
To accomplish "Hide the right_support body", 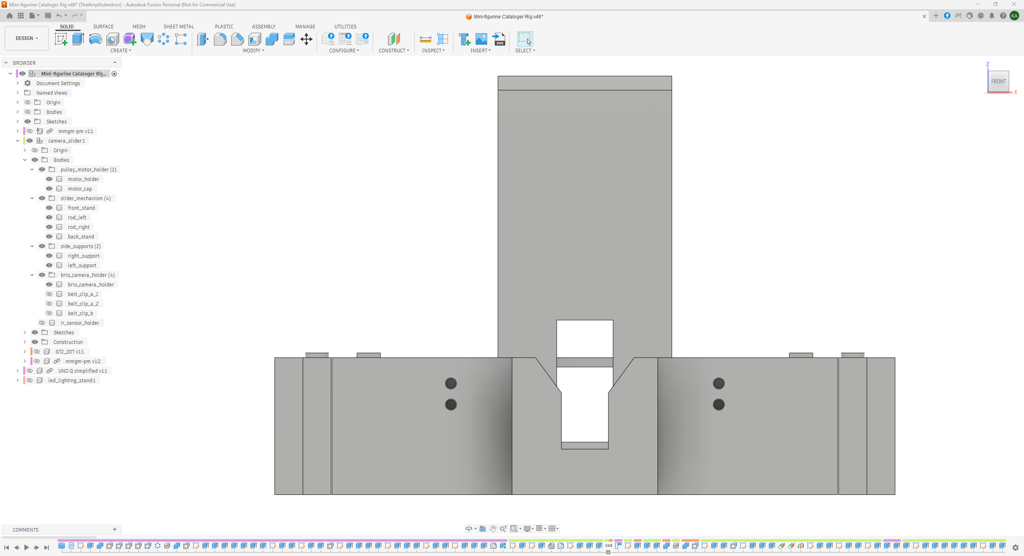I will tap(49, 256).
